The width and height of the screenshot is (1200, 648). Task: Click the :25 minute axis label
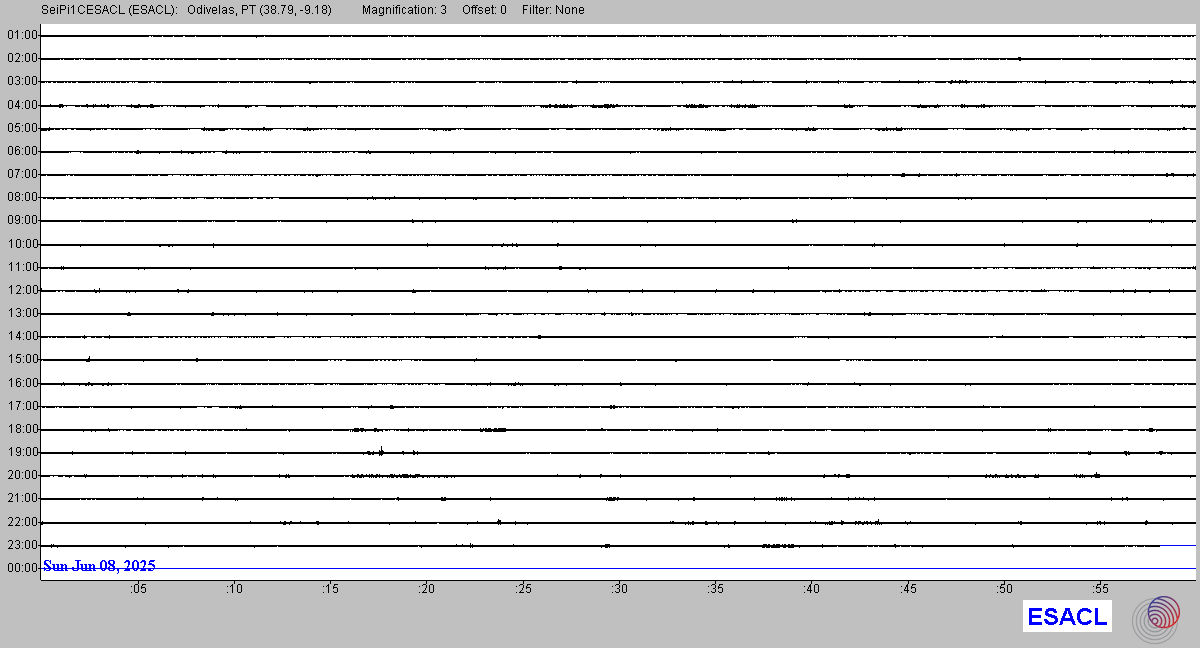click(523, 589)
